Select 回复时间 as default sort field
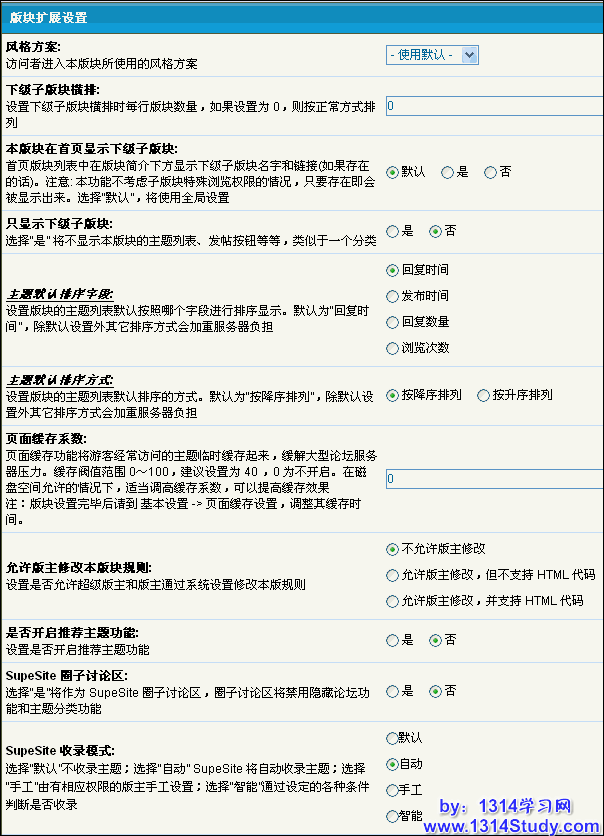Screen dimensions: 604x836 click(393, 270)
